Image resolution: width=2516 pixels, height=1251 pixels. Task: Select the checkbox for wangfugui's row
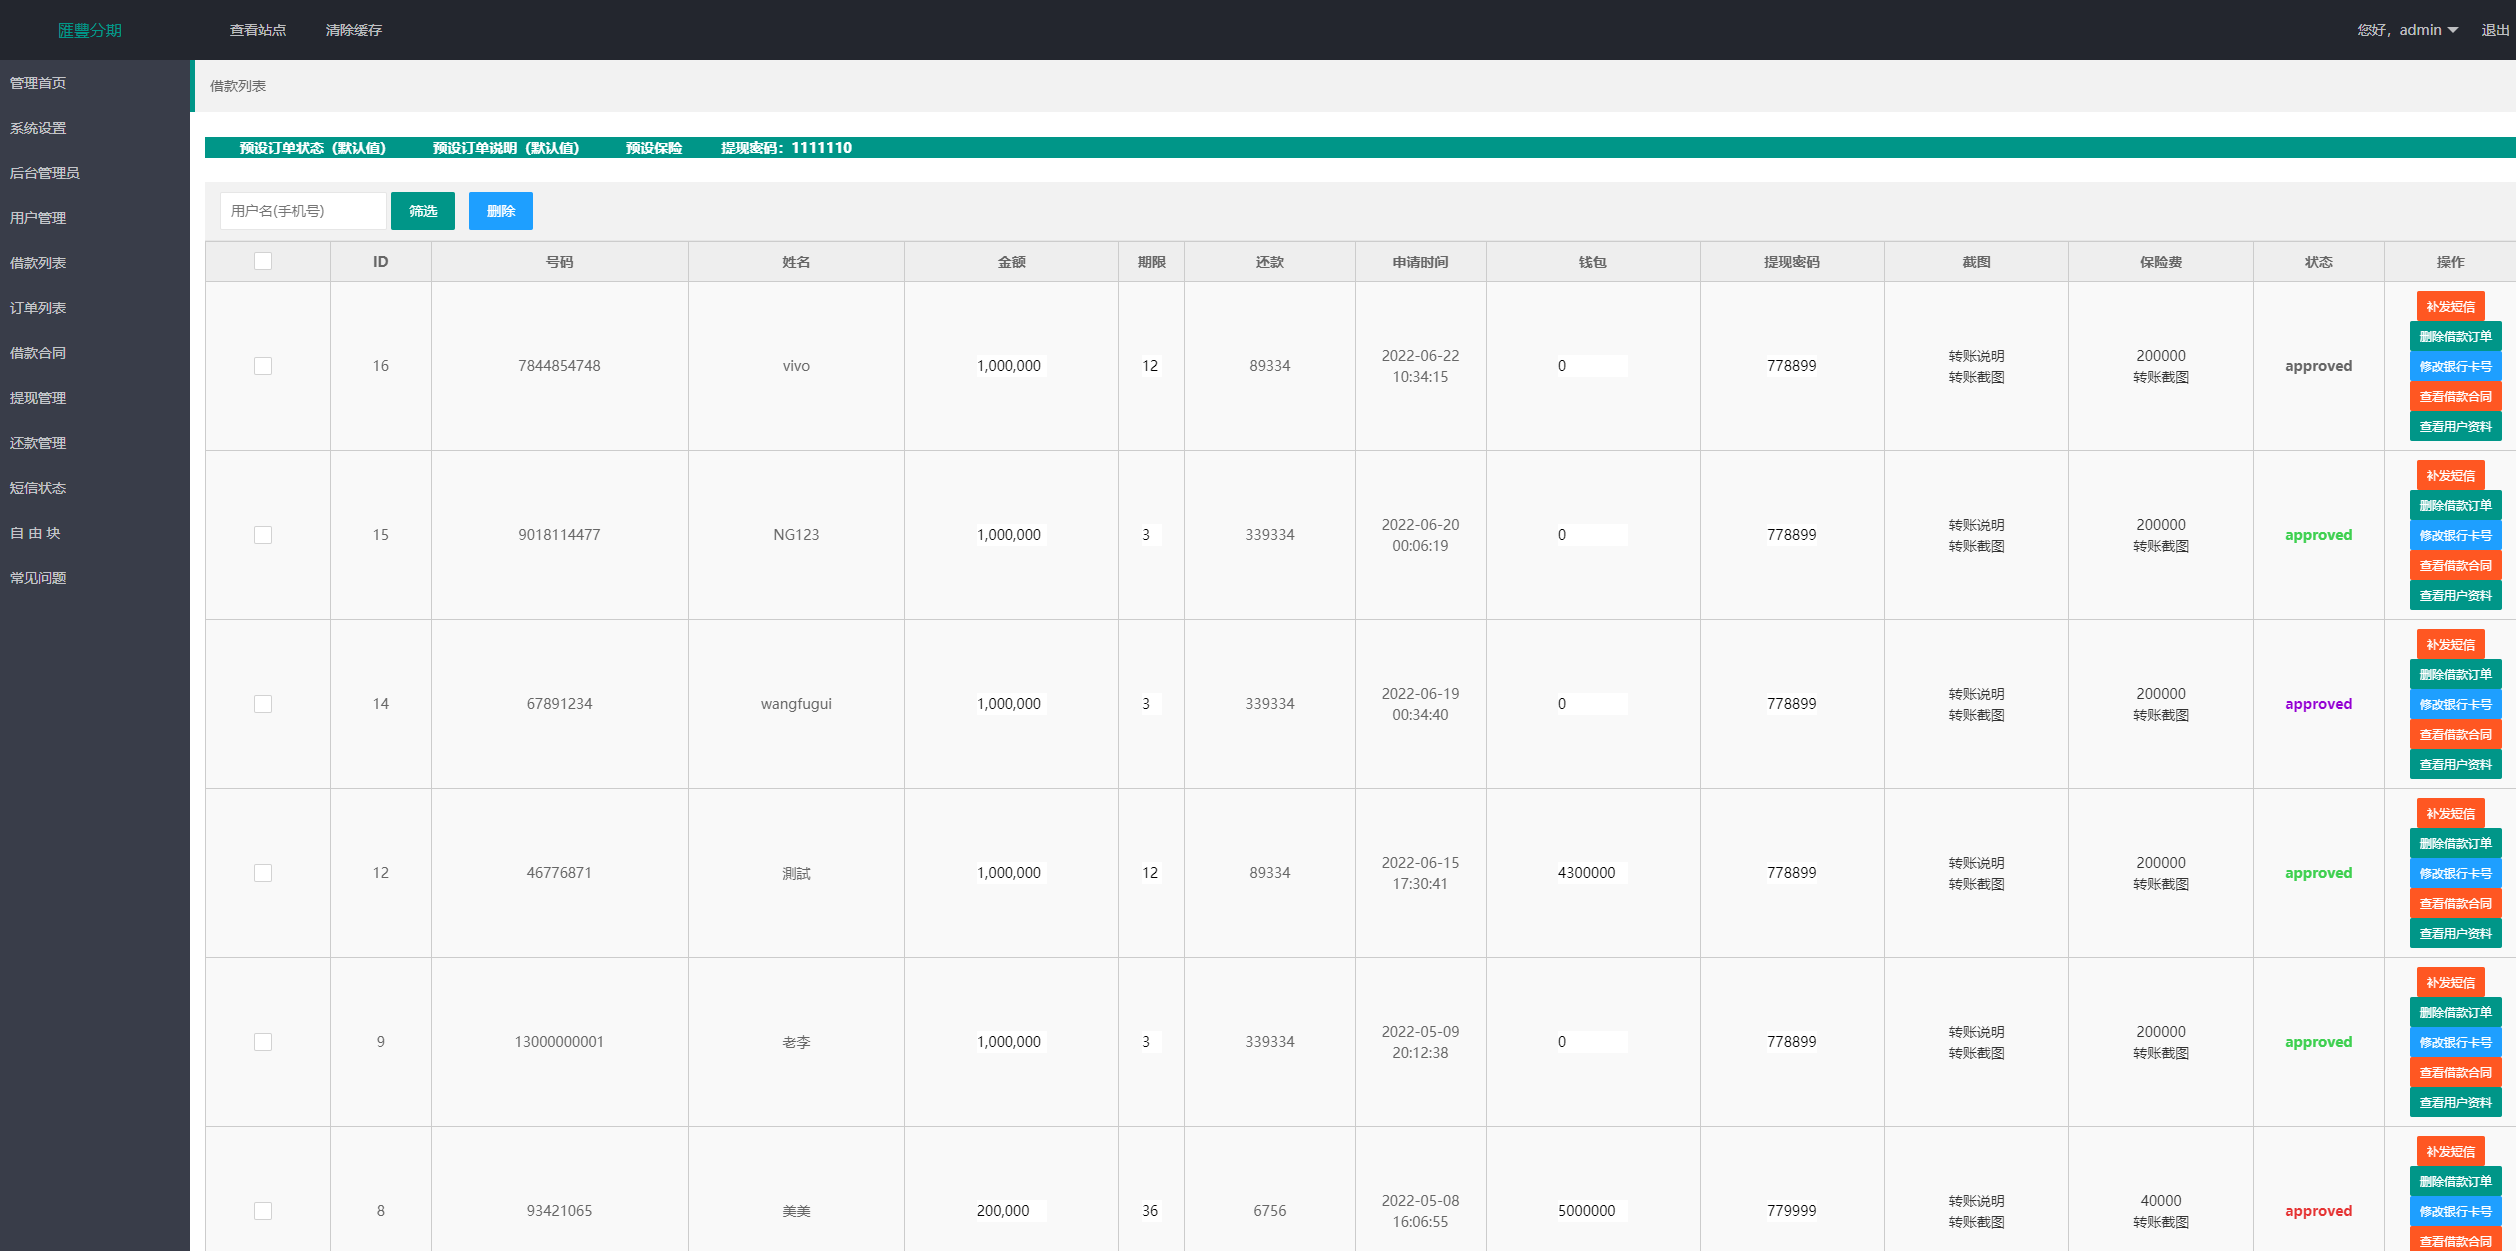click(x=263, y=704)
